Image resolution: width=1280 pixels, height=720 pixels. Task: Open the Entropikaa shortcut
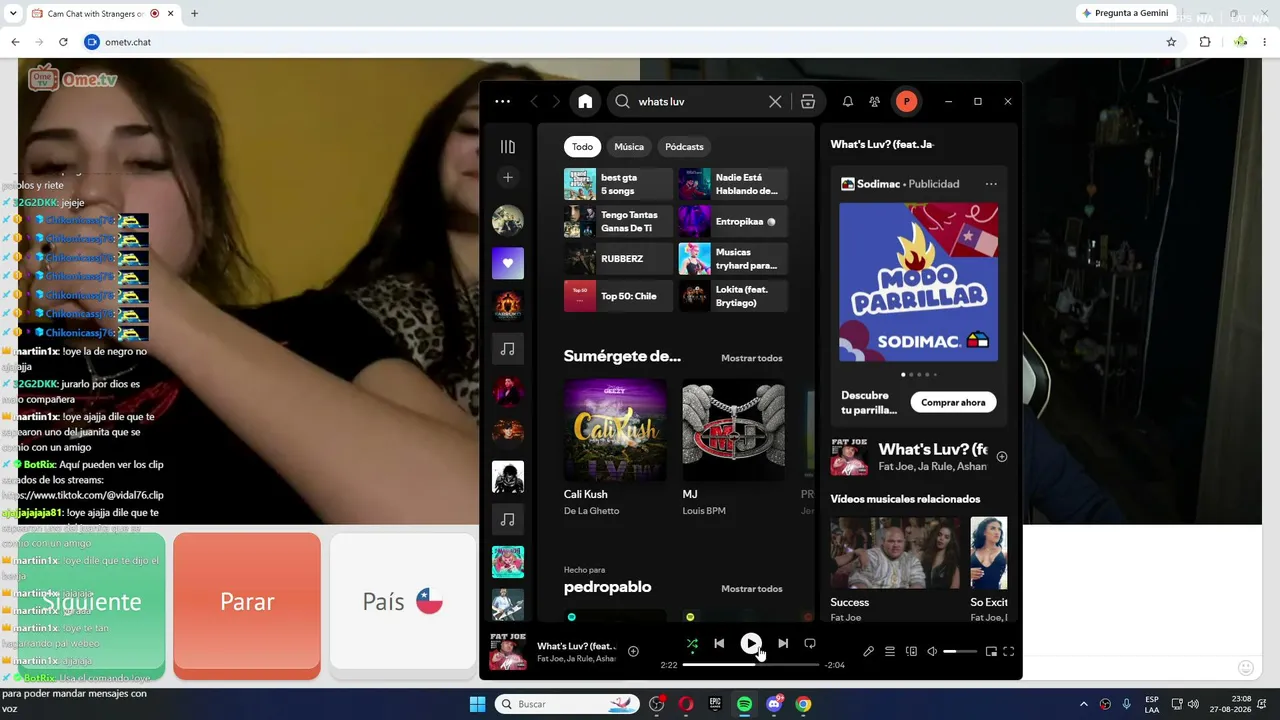point(733,221)
